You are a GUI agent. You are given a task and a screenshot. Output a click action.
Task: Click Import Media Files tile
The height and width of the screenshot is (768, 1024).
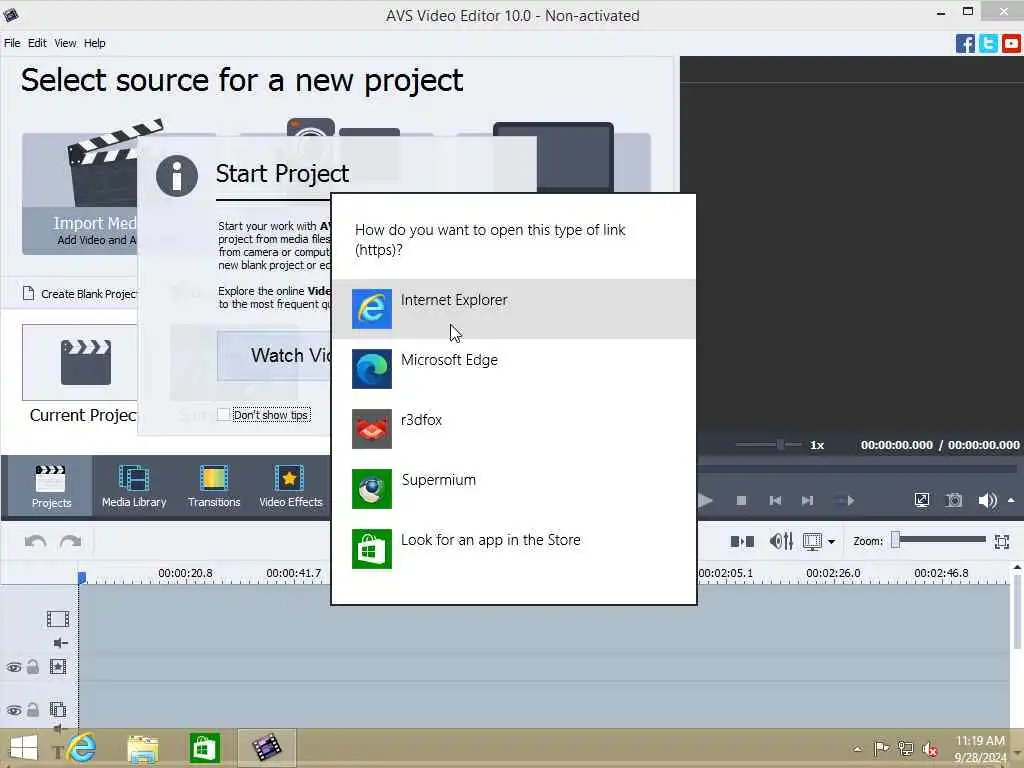pos(80,194)
